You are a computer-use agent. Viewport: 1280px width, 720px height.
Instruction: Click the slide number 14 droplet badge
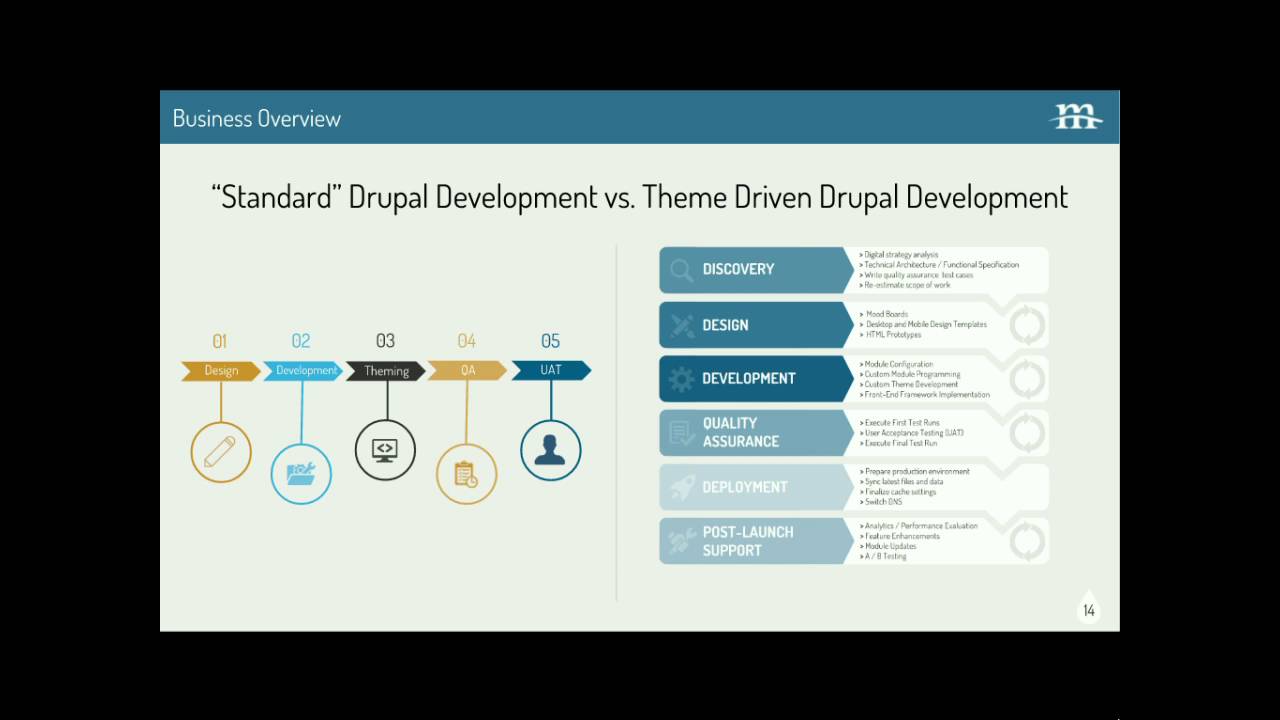1088,608
